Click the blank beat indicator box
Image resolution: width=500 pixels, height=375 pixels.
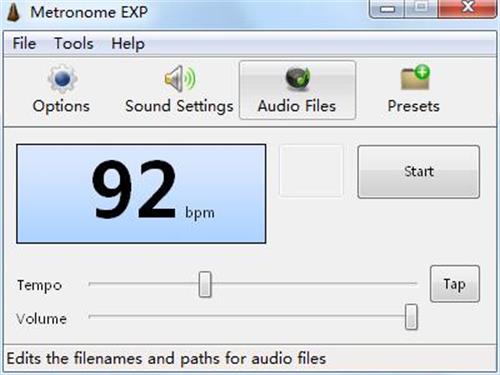311,171
